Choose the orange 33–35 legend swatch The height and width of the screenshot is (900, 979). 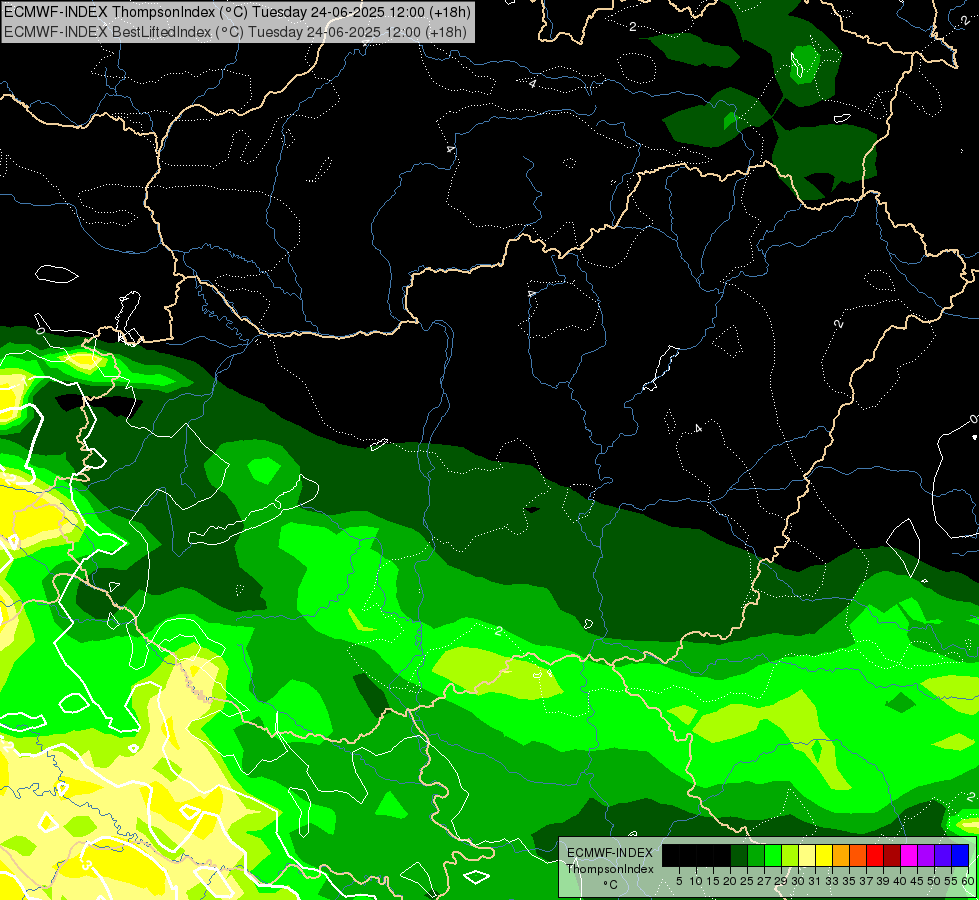[x=841, y=855]
